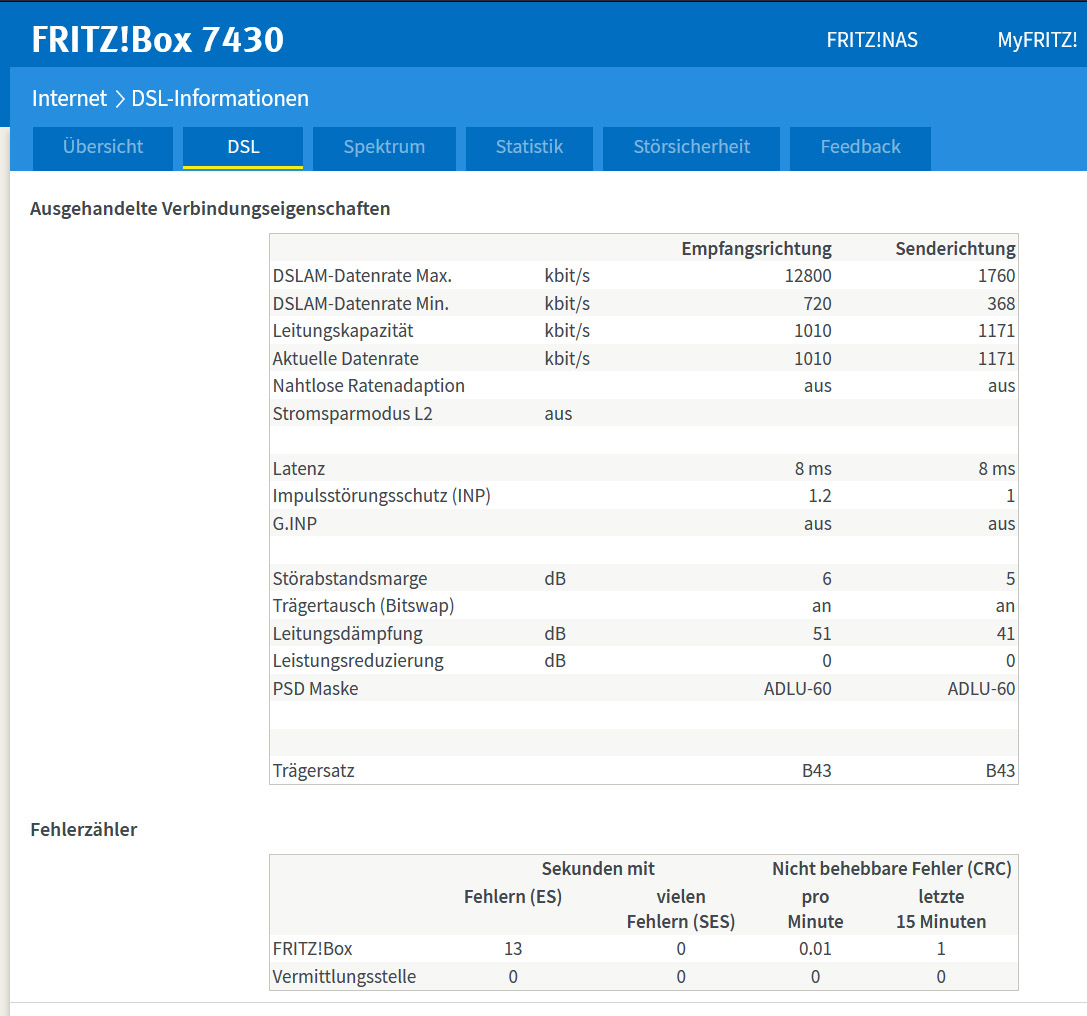The width and height of the screenshot is (1087, 1016).
Task: Click the MyFRITZ! header link
Action: (x=1037, y=41)
